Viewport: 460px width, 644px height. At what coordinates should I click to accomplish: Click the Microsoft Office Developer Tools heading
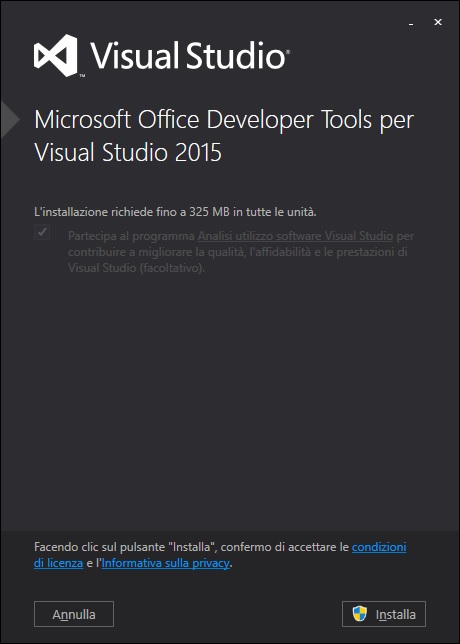pos(224,120)
